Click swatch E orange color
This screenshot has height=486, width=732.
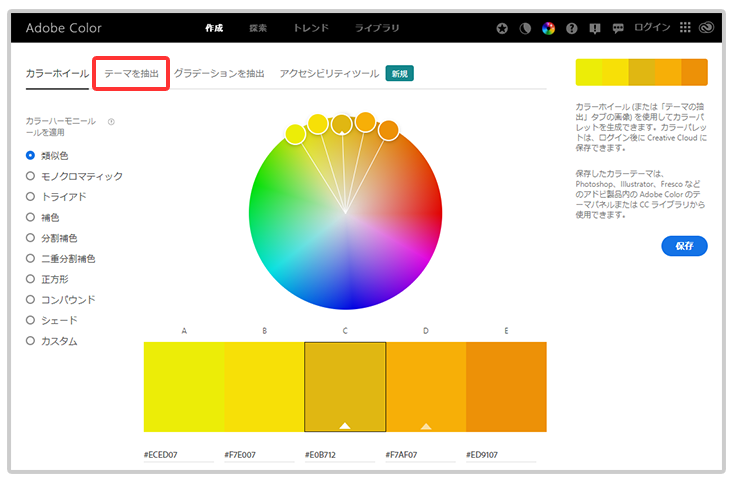[506, 387]
